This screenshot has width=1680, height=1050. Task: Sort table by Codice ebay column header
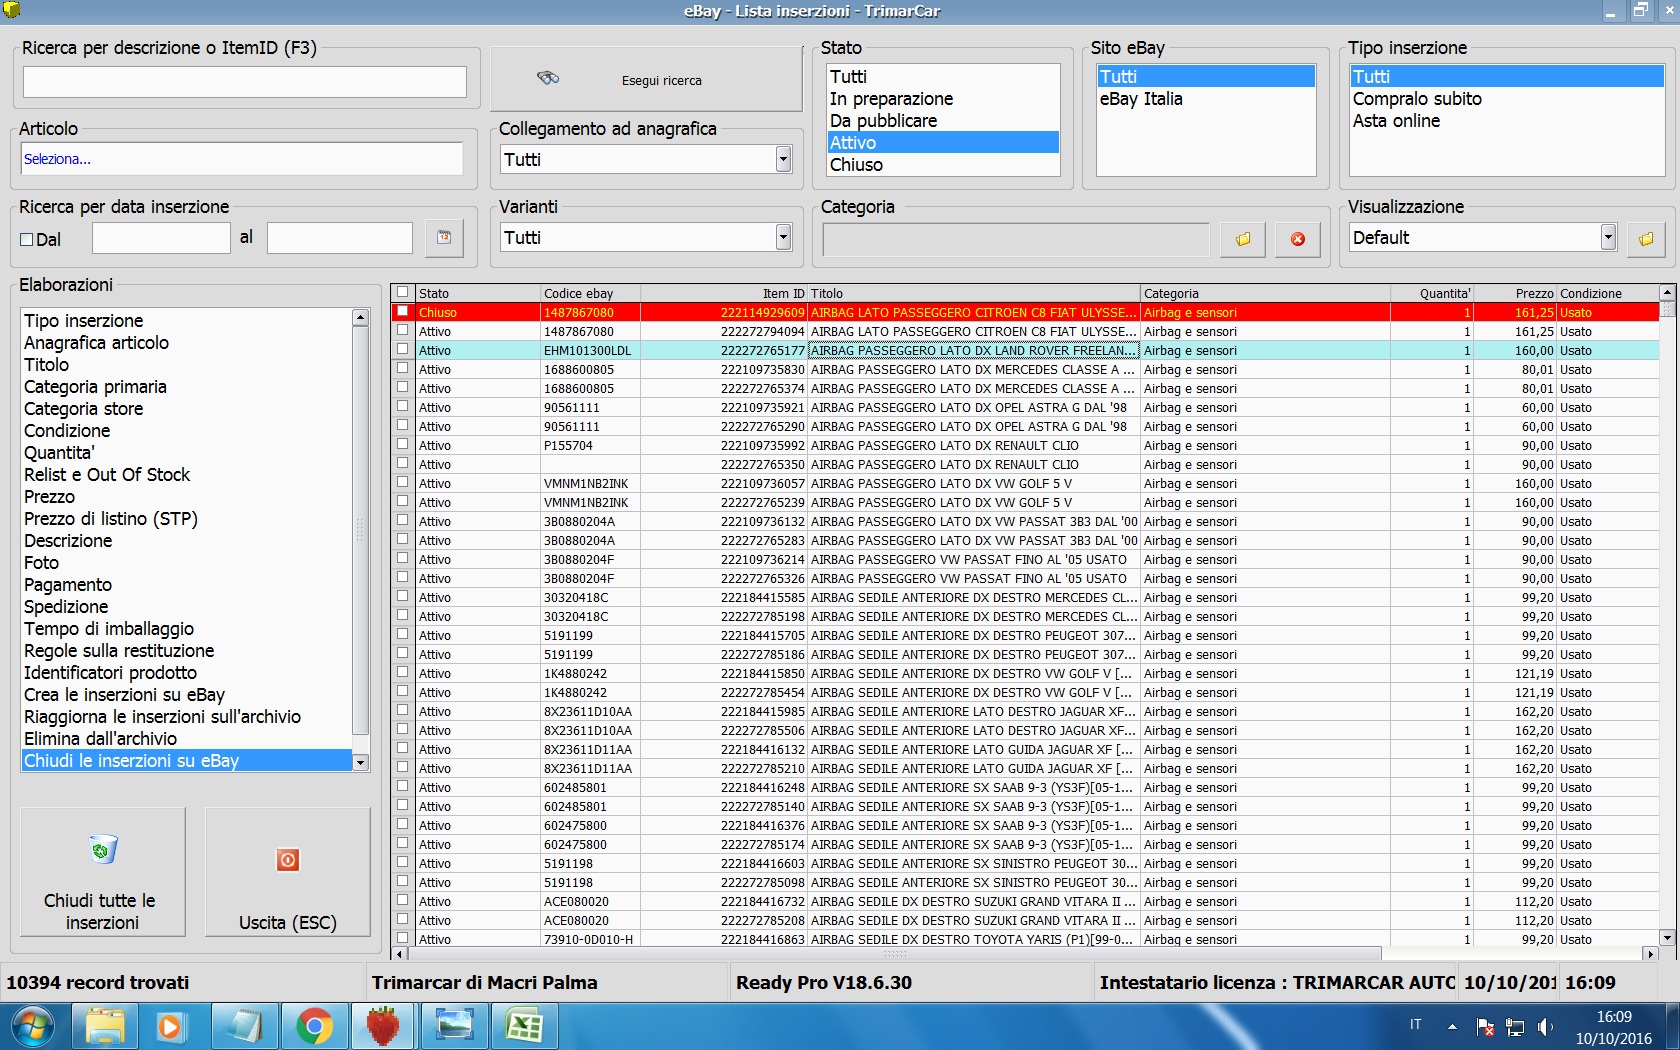pyautogui.click(x=590, y=293)
